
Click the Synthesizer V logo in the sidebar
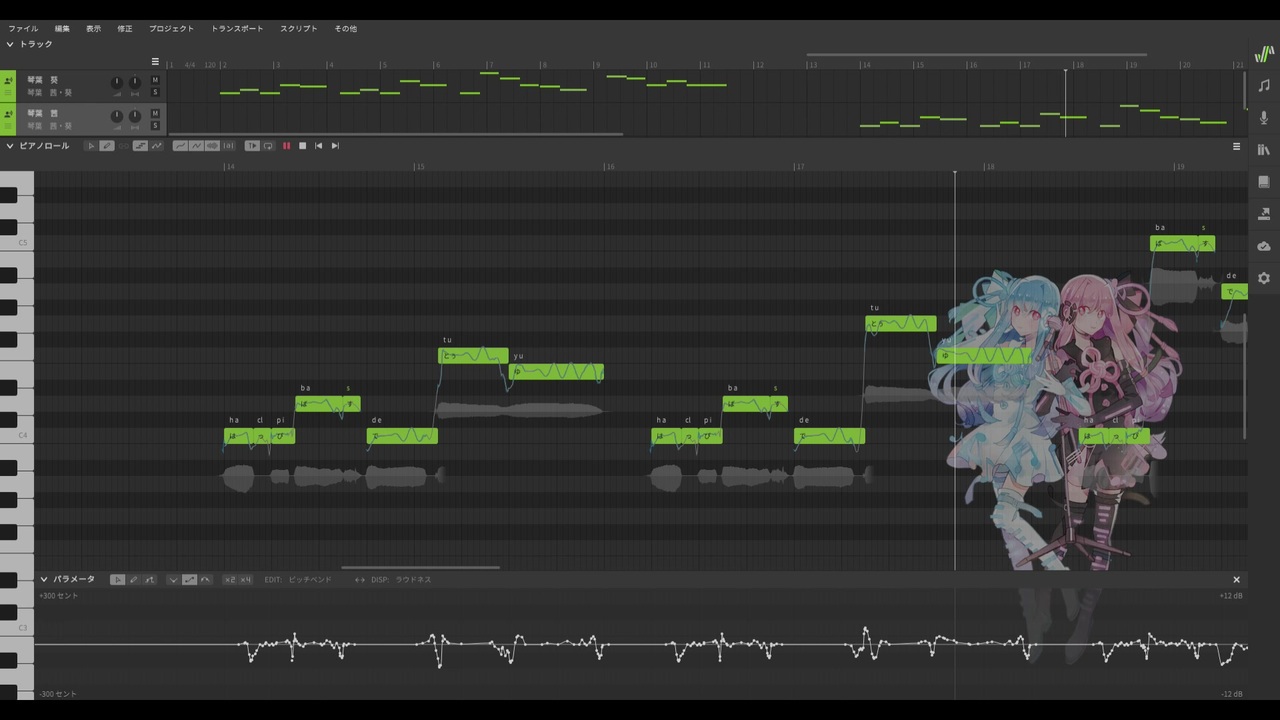[1264, 54]
